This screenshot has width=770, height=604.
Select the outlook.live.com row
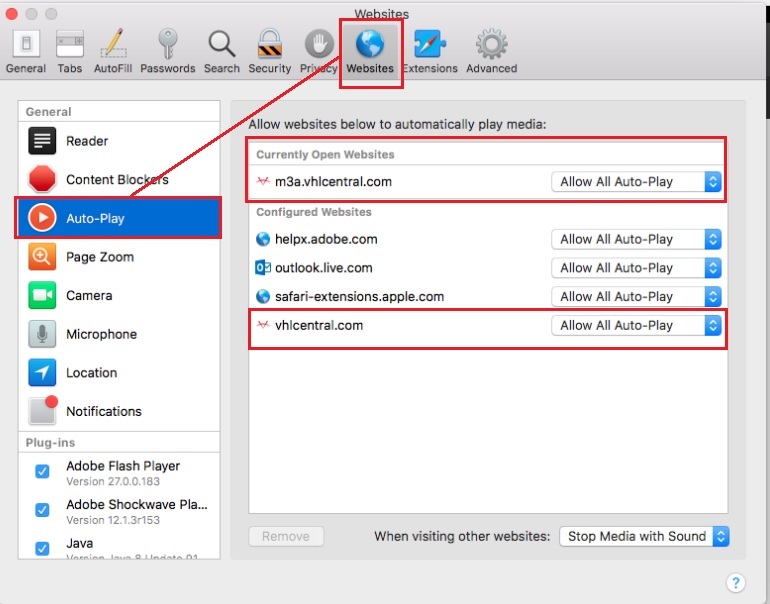tap(488, 268)
